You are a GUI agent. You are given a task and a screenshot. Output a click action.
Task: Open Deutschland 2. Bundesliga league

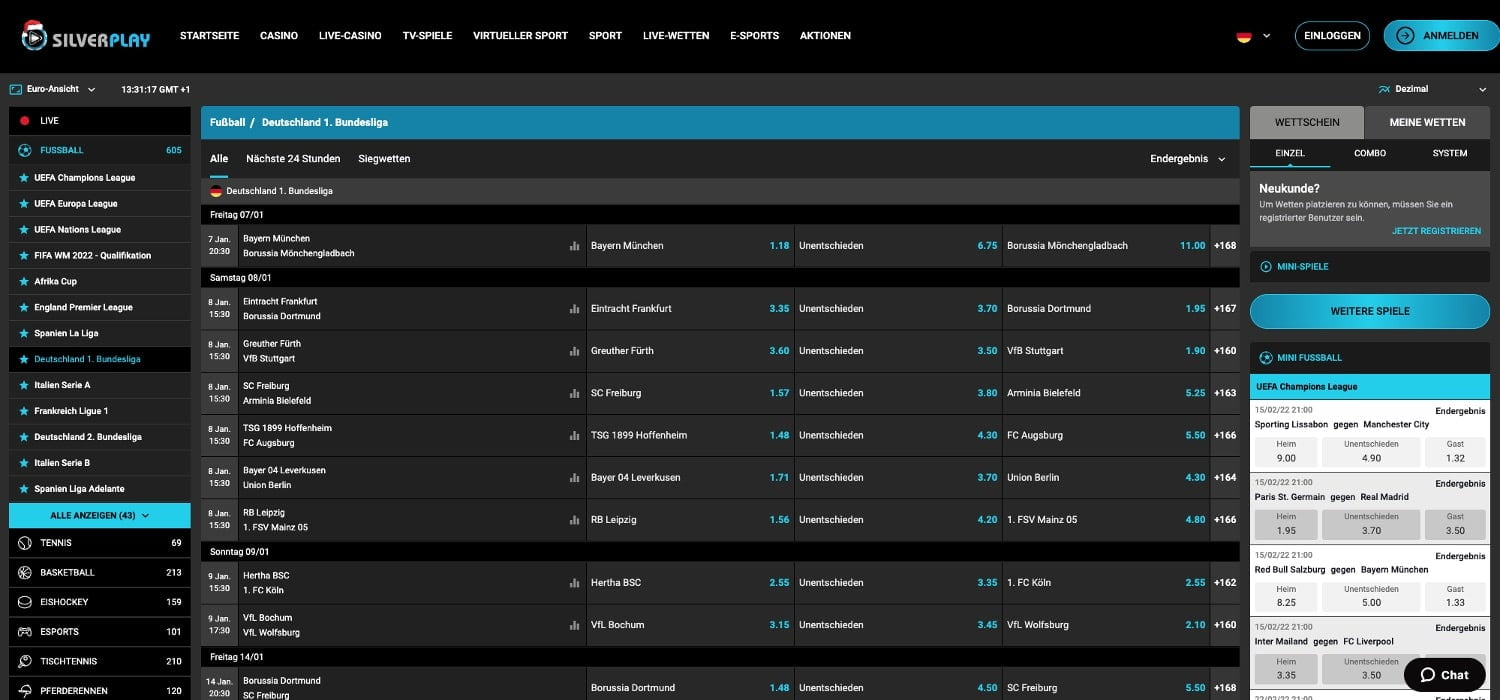tap(100, 437)
